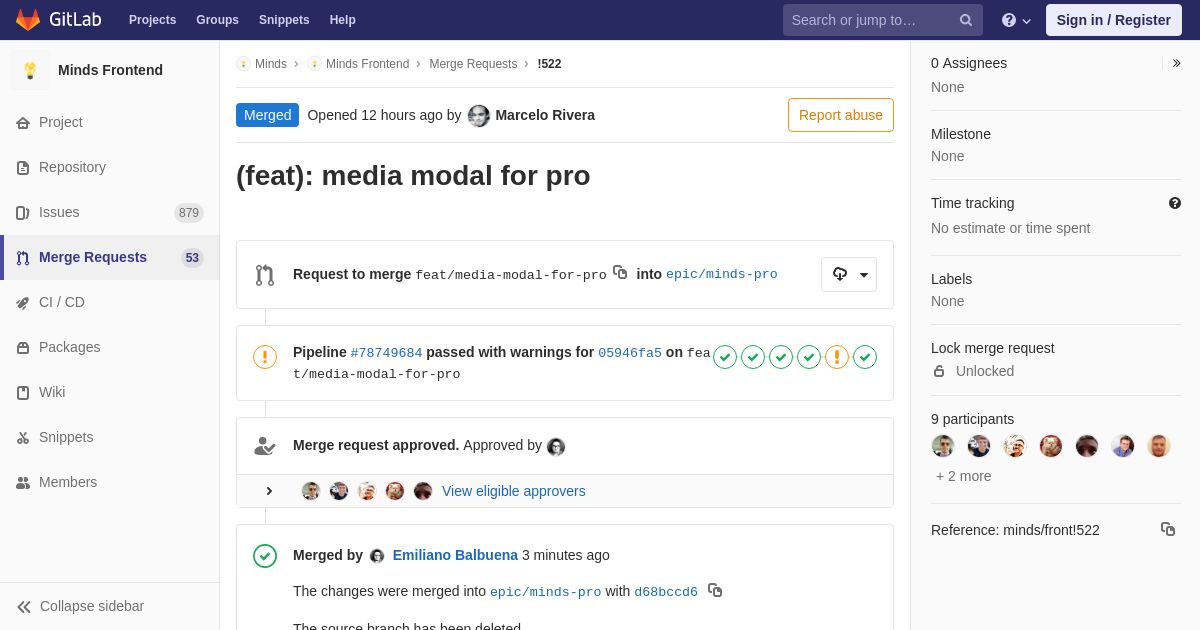Copy the source branch name icon
The image size is (1200, 630).
pos(620,272)
